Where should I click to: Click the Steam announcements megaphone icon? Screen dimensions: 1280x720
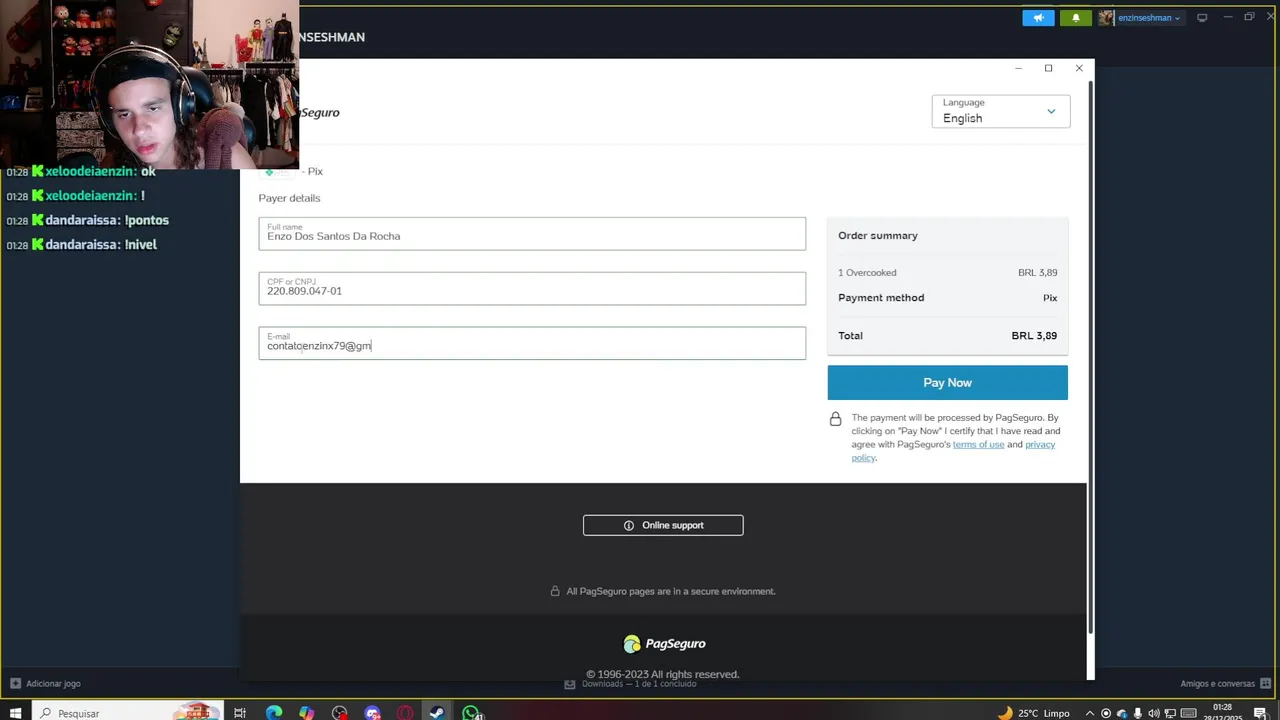[x=1038, y=18]
